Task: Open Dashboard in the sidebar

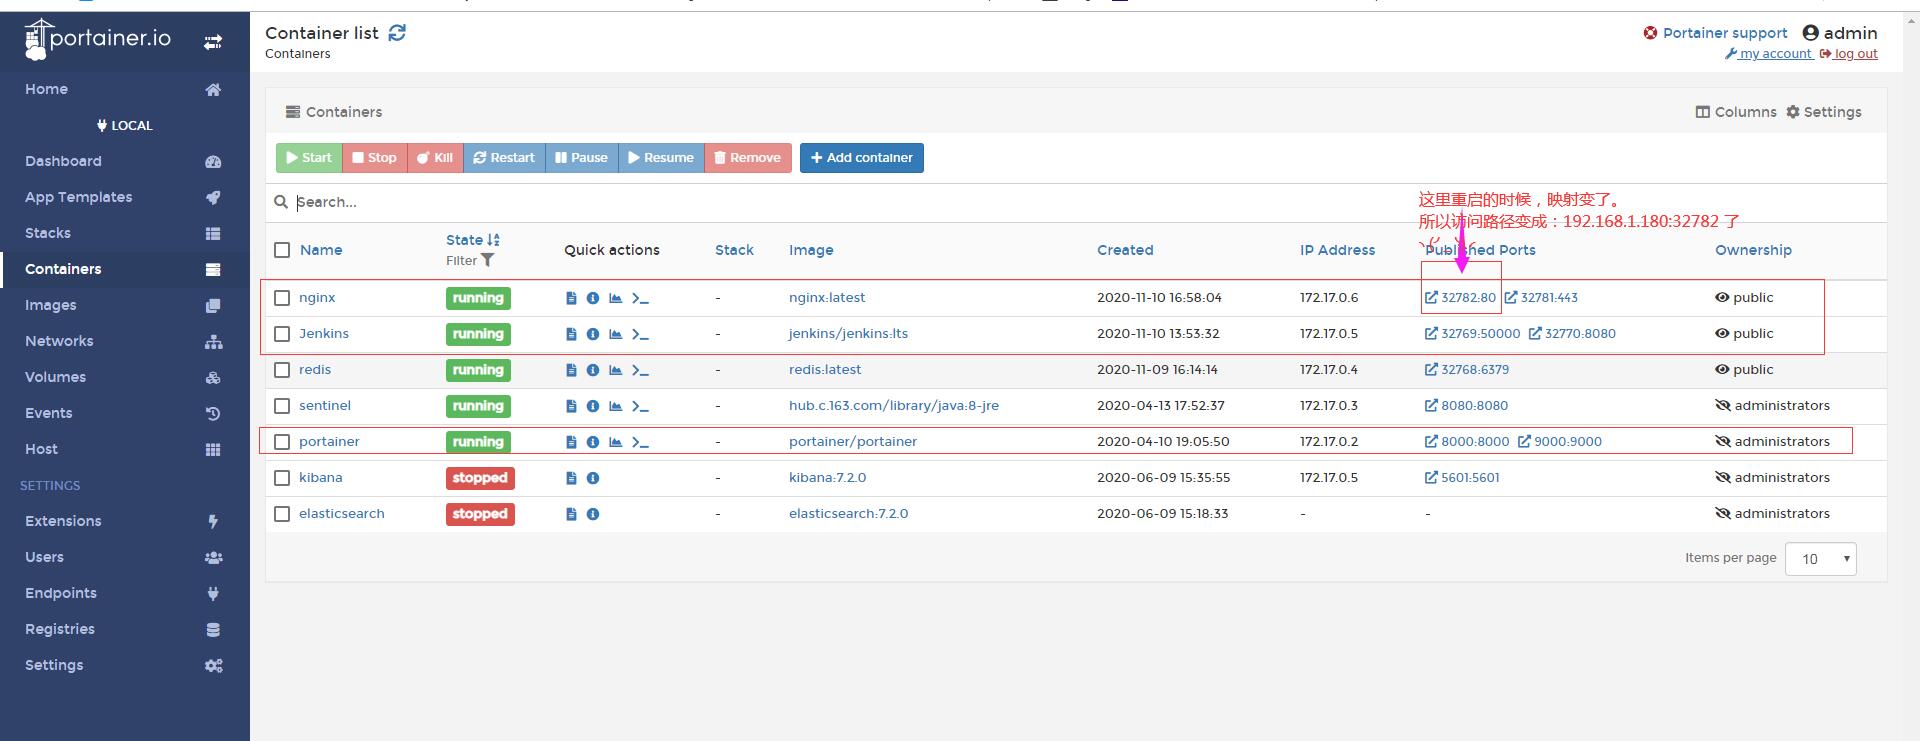Action: coord(125,161)
